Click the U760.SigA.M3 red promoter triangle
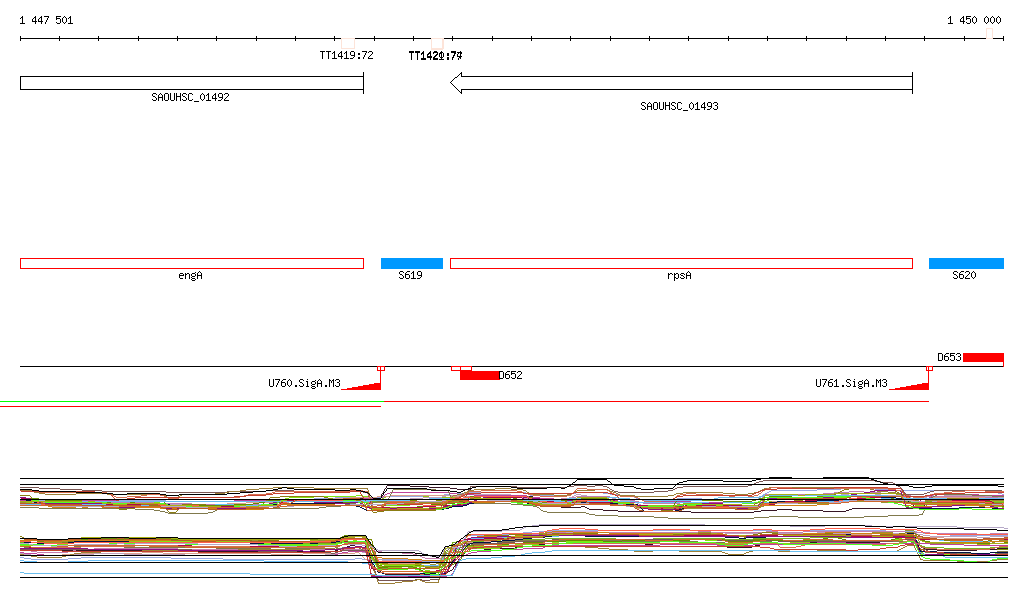The image size is (1024, 611). (367, 385)
